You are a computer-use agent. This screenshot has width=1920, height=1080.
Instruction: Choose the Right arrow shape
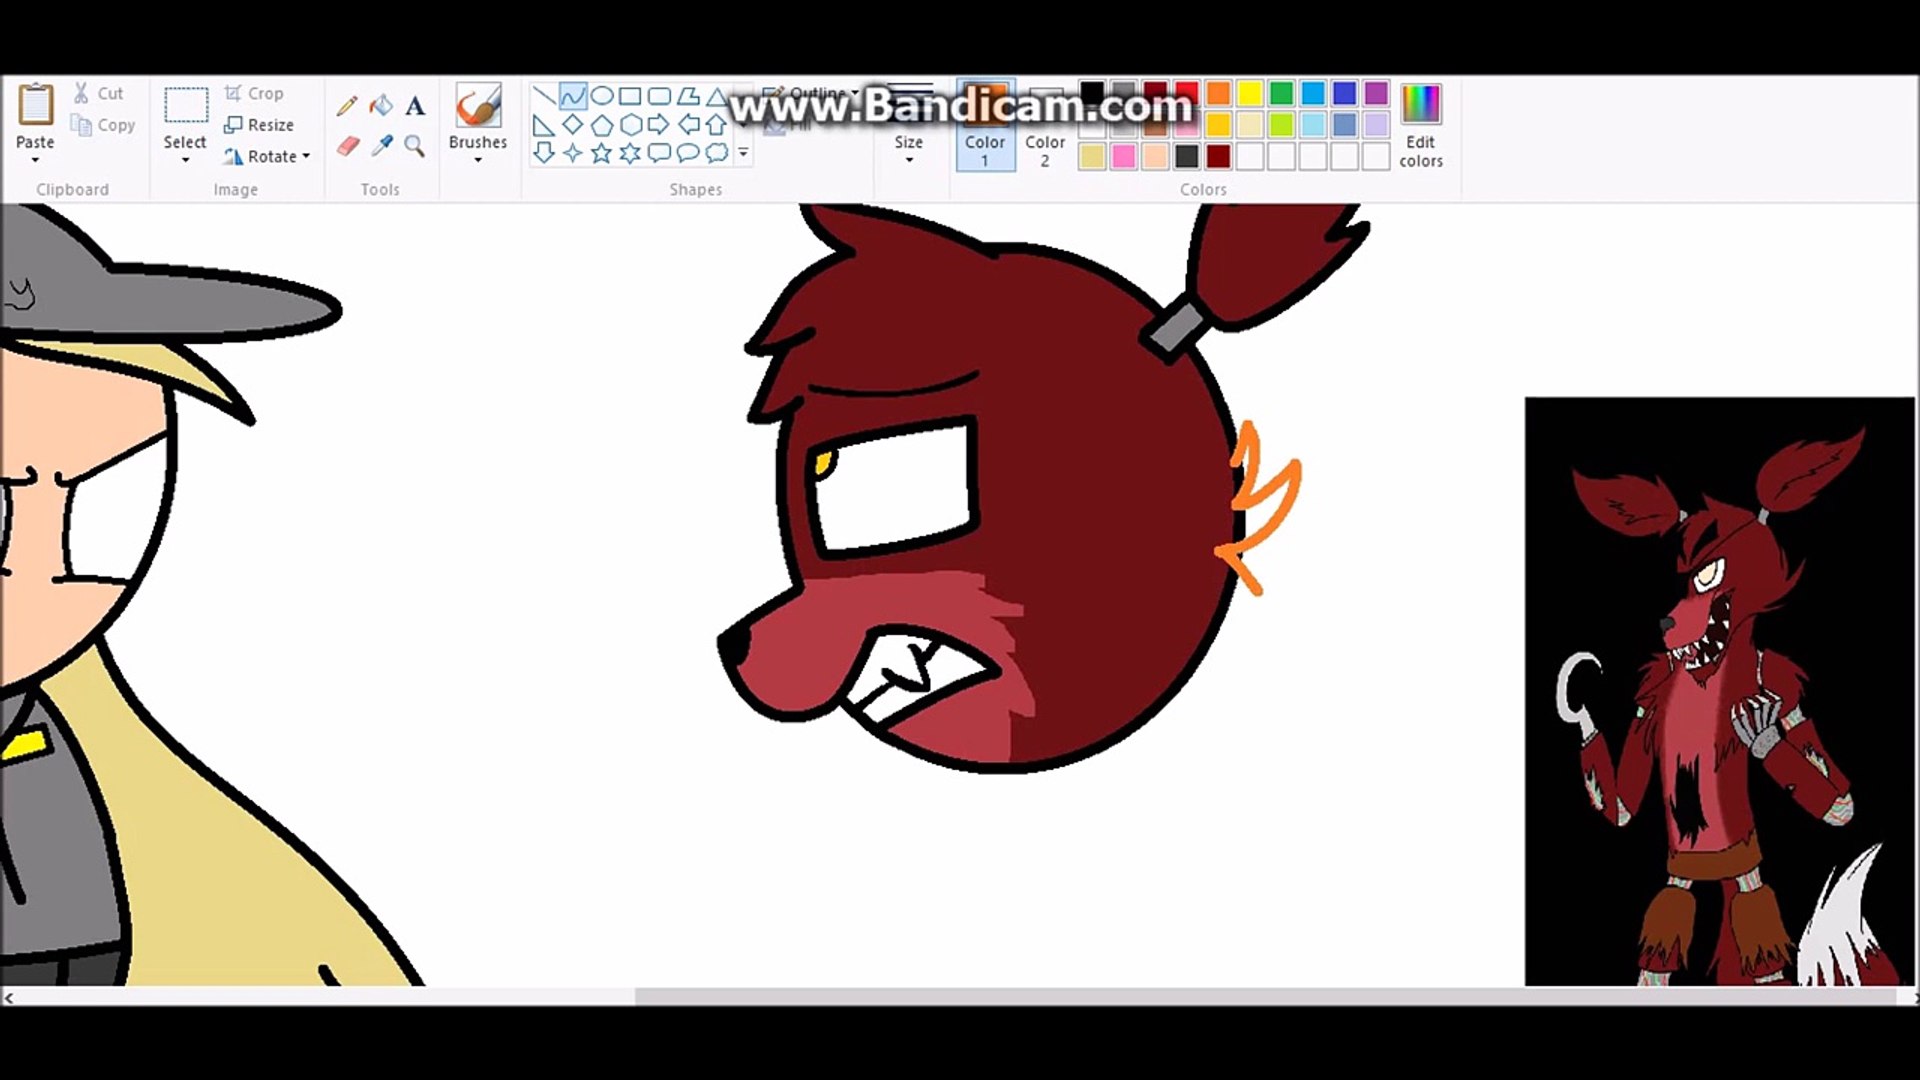(659, 125)
